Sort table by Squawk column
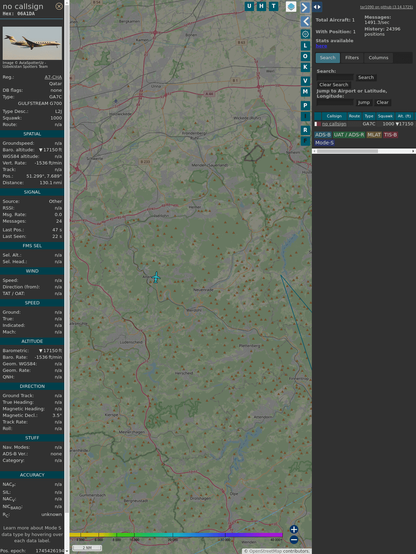The height and width of the screenshot is (554, 416). [x=385, y=116]
